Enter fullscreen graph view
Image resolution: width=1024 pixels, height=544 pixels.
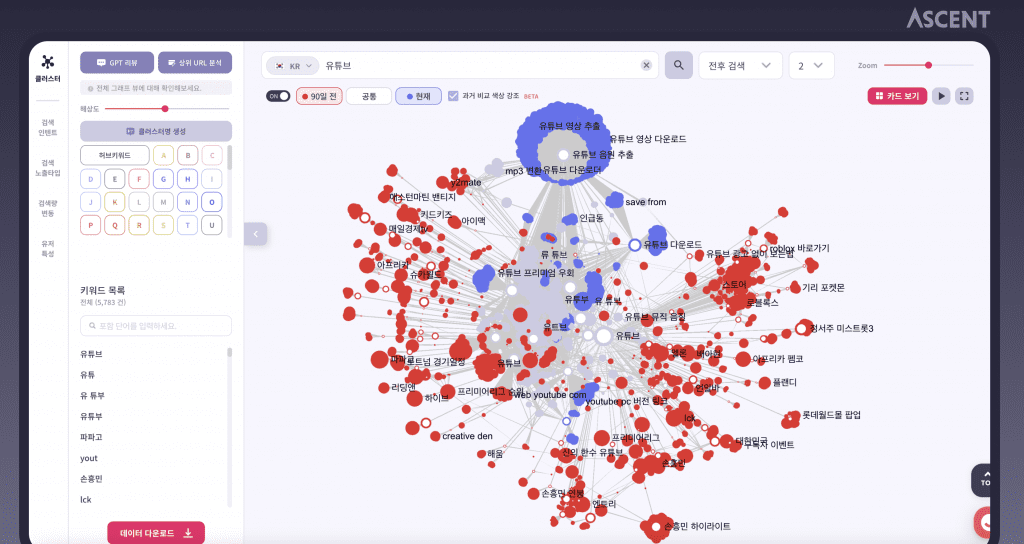click(x=964, y=96)
